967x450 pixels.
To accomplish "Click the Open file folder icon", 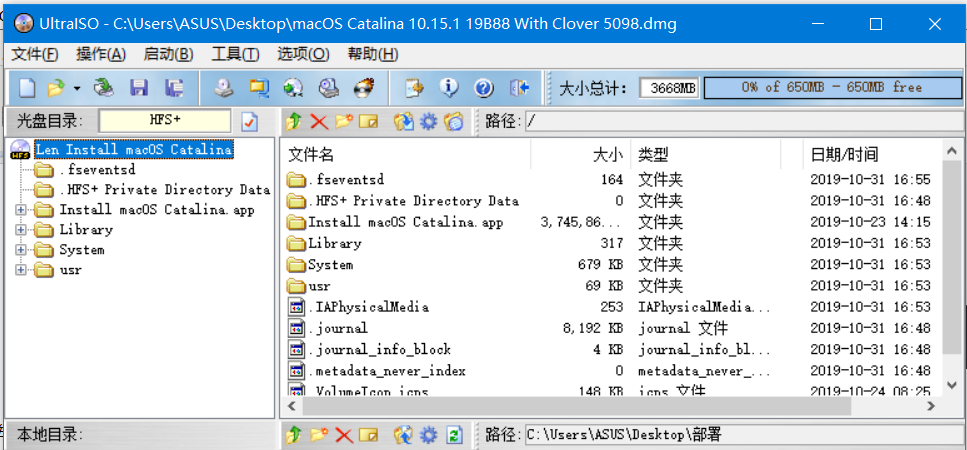I will point(56,88).
